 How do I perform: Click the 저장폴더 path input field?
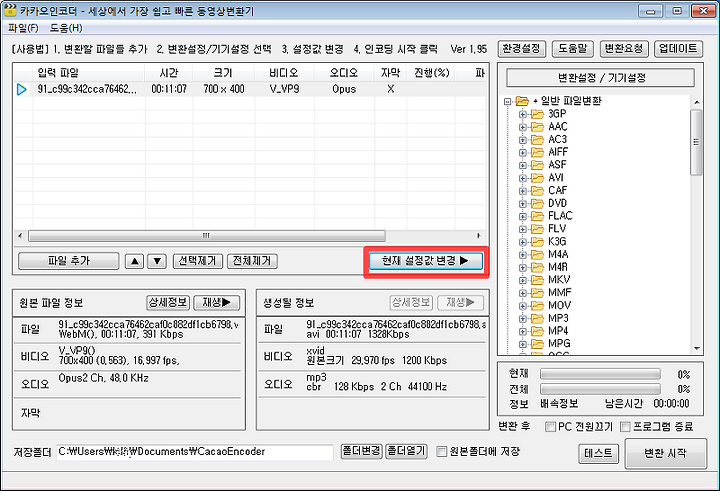[x=195, y=452]
